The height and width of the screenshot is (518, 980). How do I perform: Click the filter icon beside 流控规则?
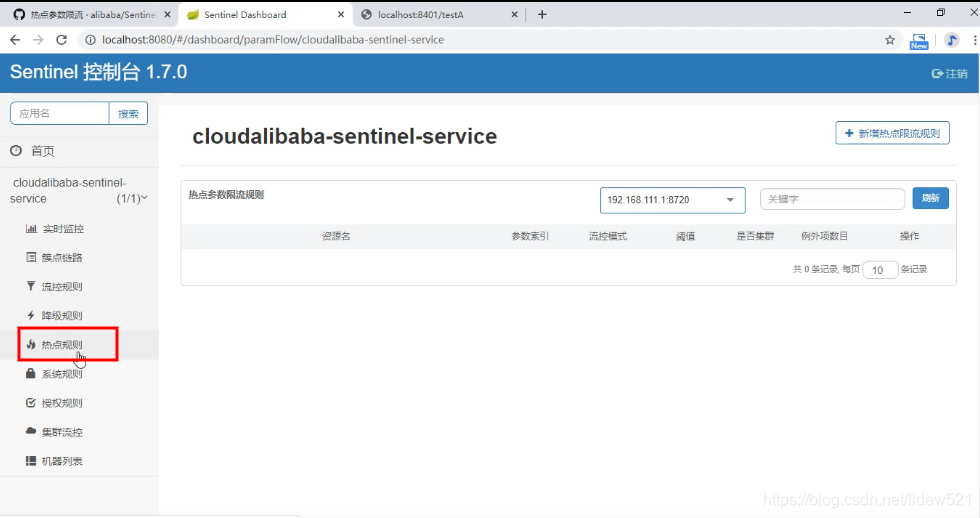coord(31,286)
